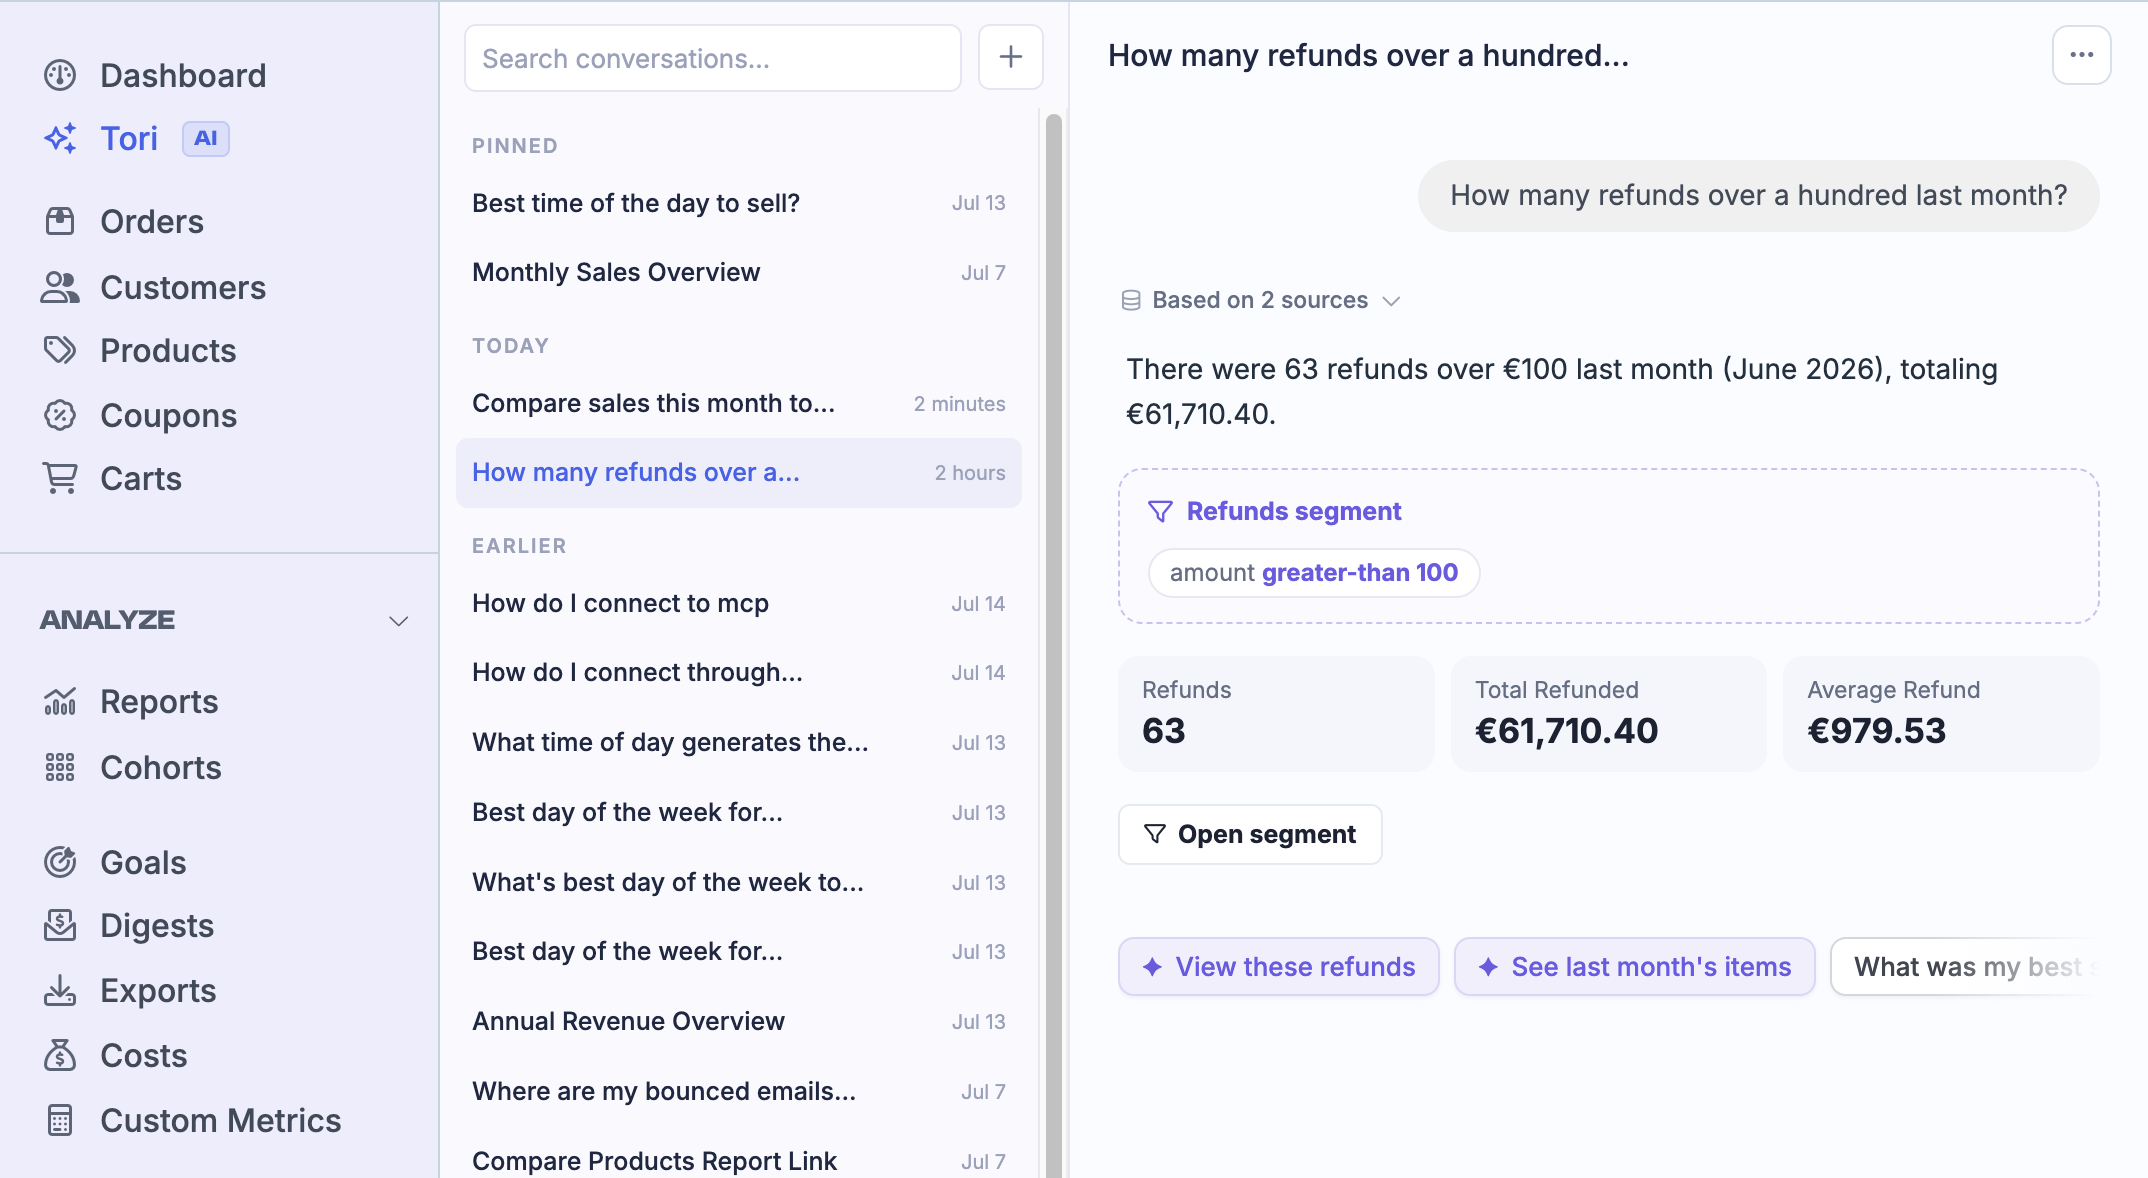2148x1178 pixels.
Task: Open the Orders box icon
Action: [x=60, y=221]
